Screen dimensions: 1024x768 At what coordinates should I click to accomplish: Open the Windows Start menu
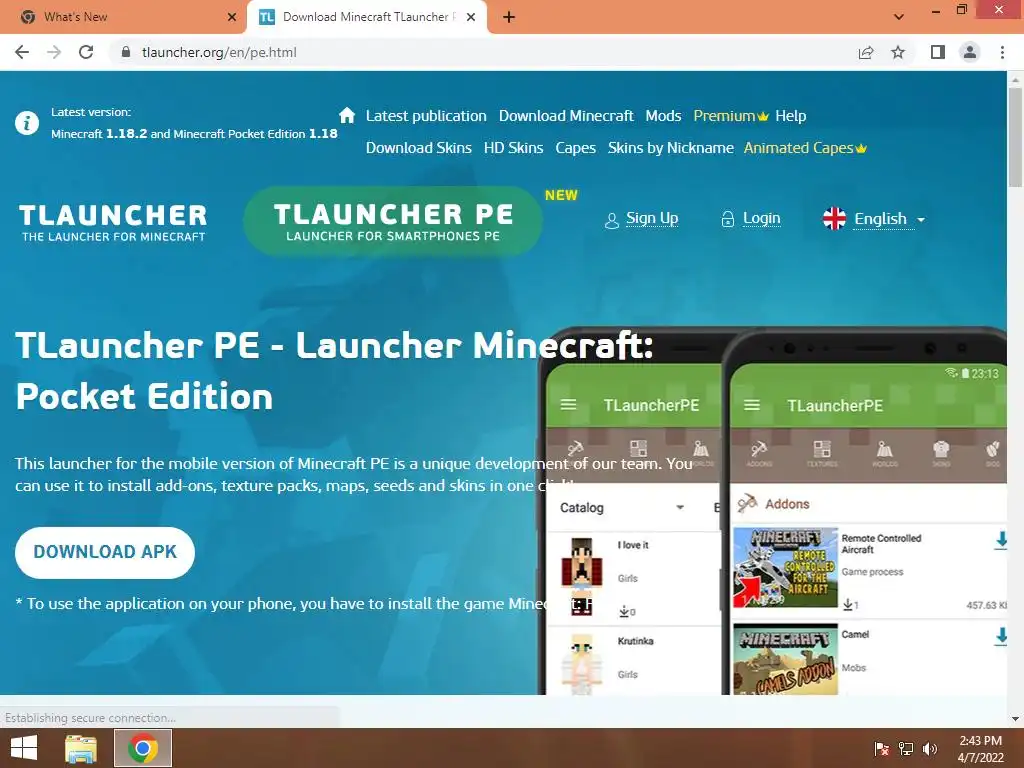pos(24,748)
